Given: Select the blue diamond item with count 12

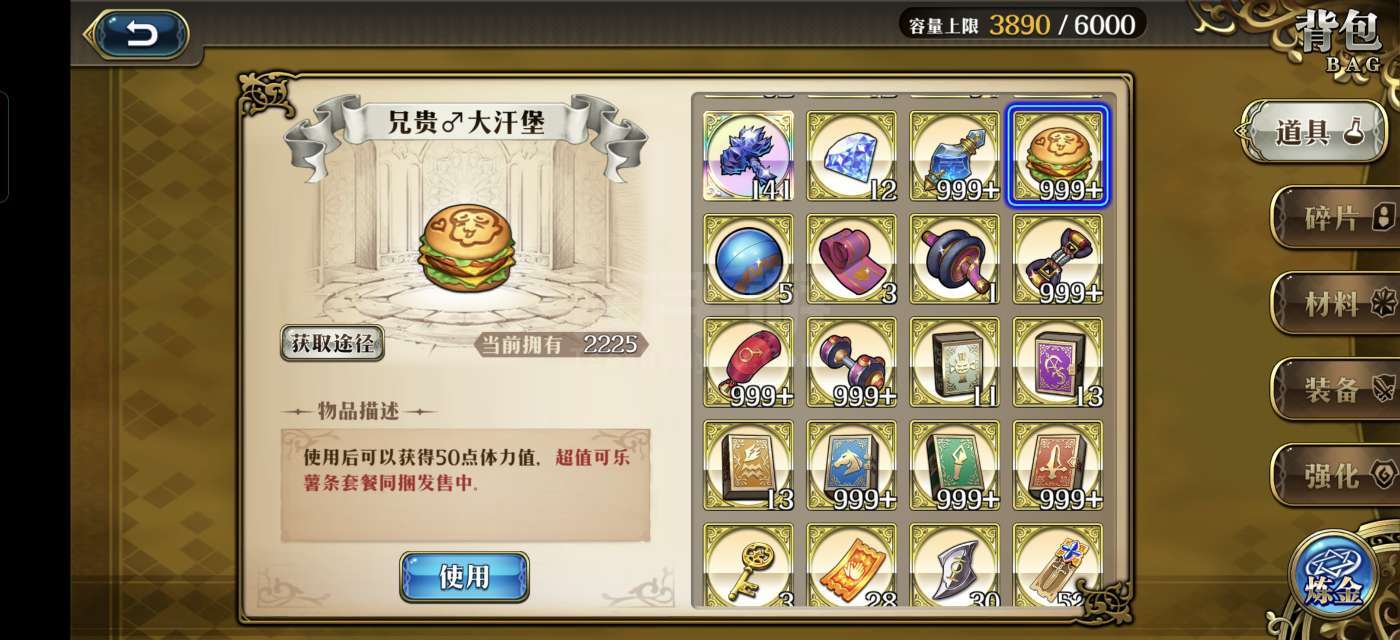Looking at the screenshot, I should click(851, 156).
